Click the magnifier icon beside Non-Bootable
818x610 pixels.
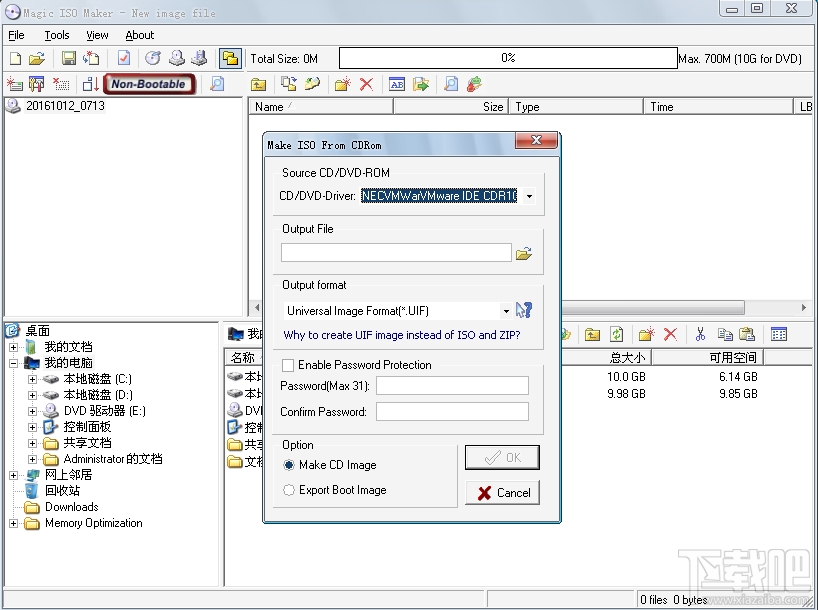click(216, 83)
